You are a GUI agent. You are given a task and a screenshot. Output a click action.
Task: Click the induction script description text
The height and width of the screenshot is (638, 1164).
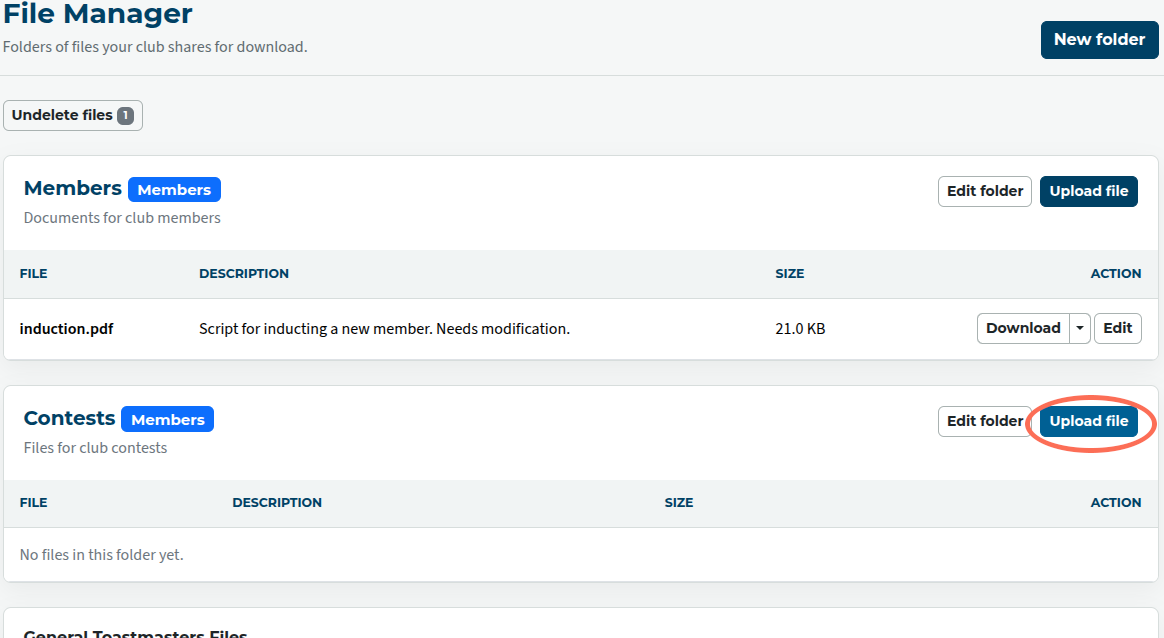384,329
